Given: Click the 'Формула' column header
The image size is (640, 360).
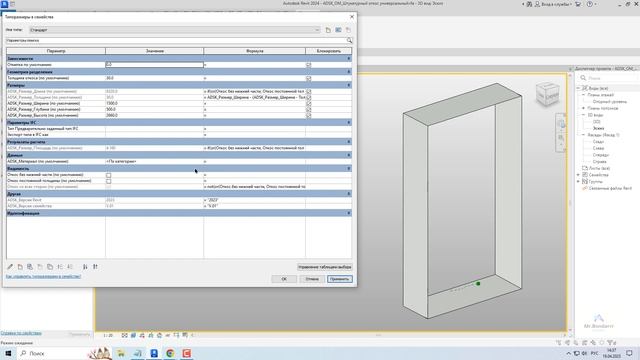Looking at the screenshot, I should pos(255,51).
